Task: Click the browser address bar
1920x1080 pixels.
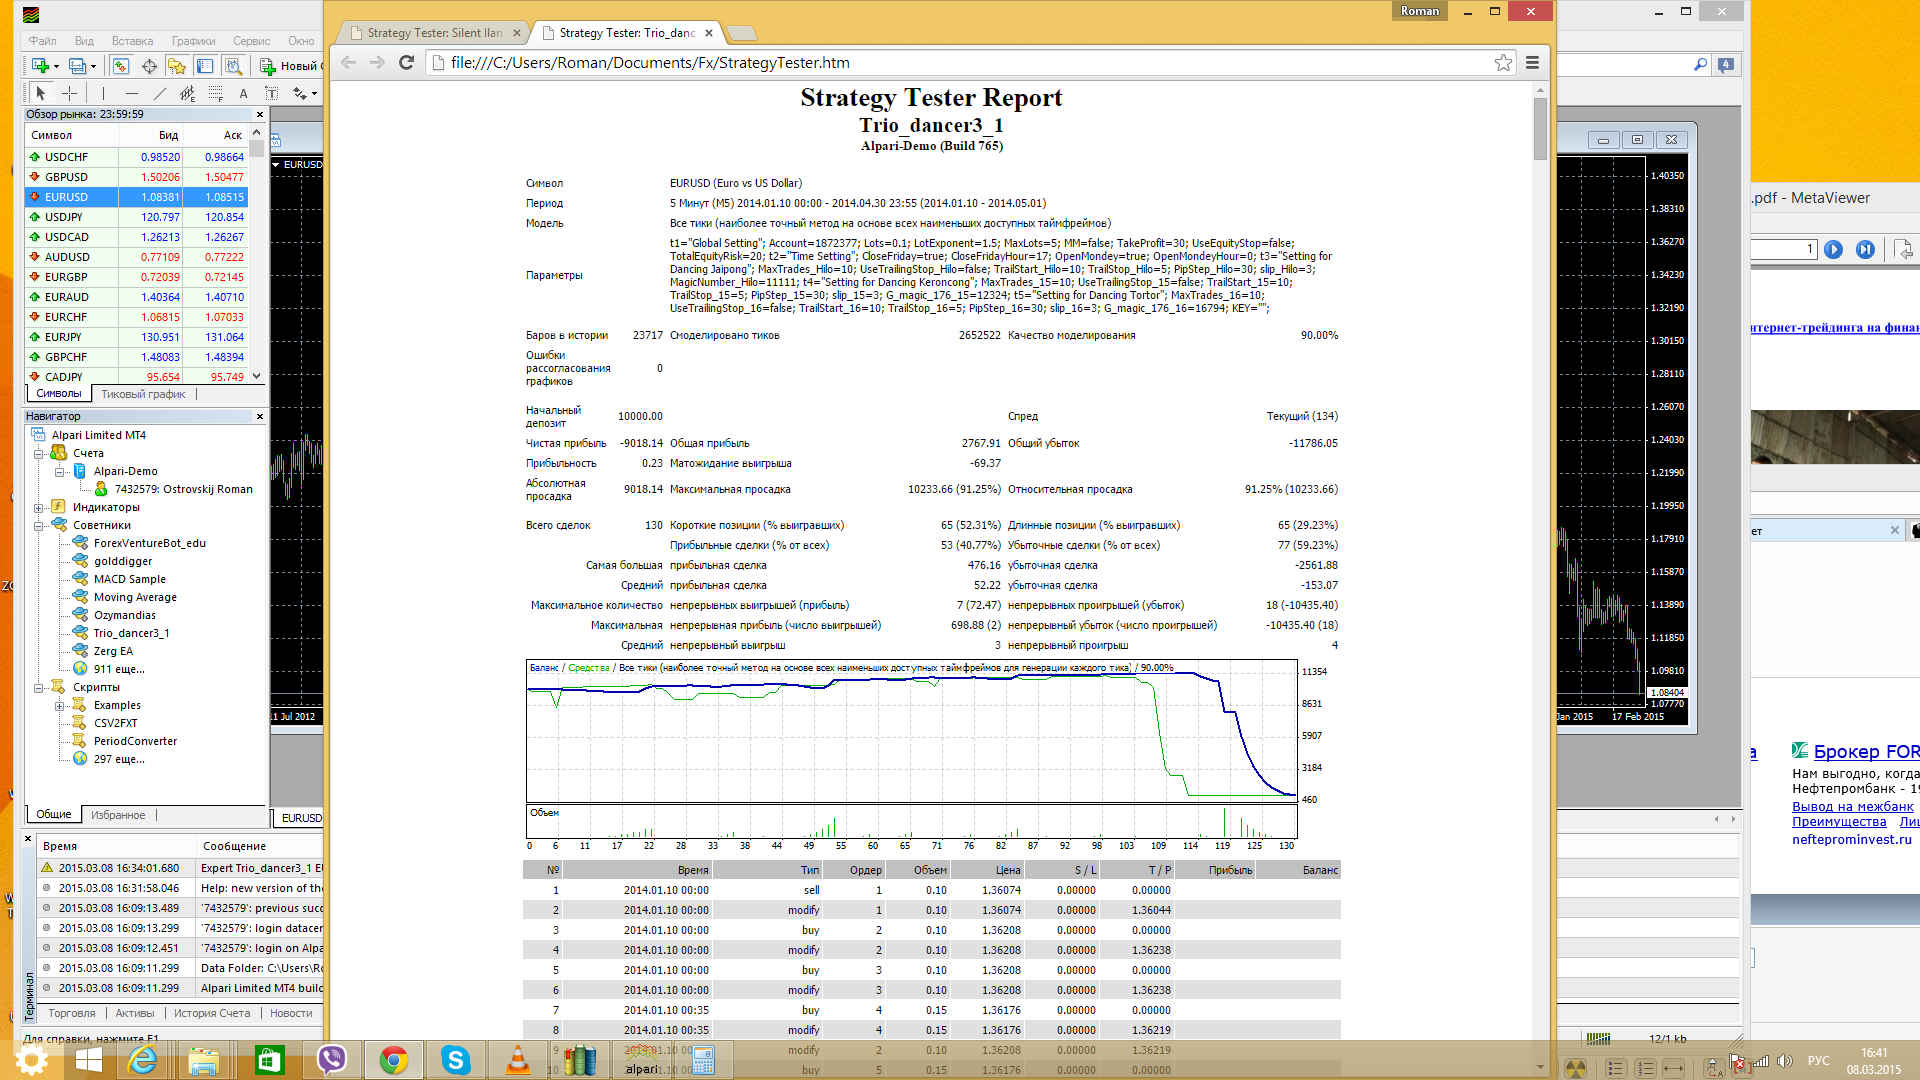Action: coord(960,62)
